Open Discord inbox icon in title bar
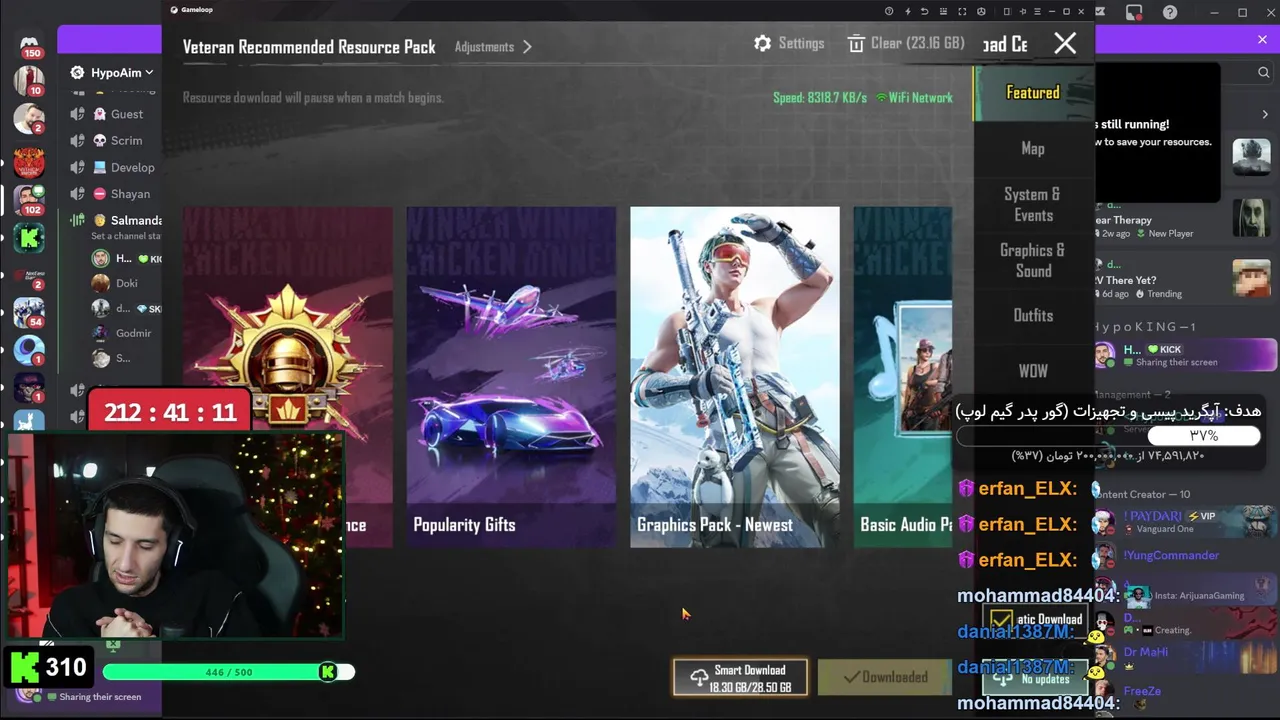 point(1134,12)
